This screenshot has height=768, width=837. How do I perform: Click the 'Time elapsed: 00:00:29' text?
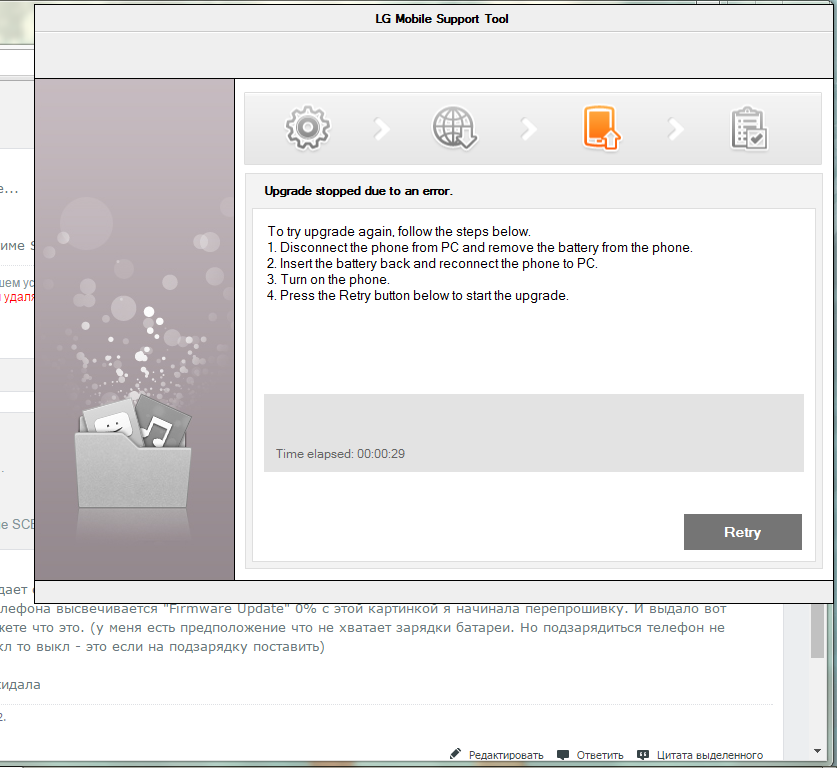(x=340, y=454)
